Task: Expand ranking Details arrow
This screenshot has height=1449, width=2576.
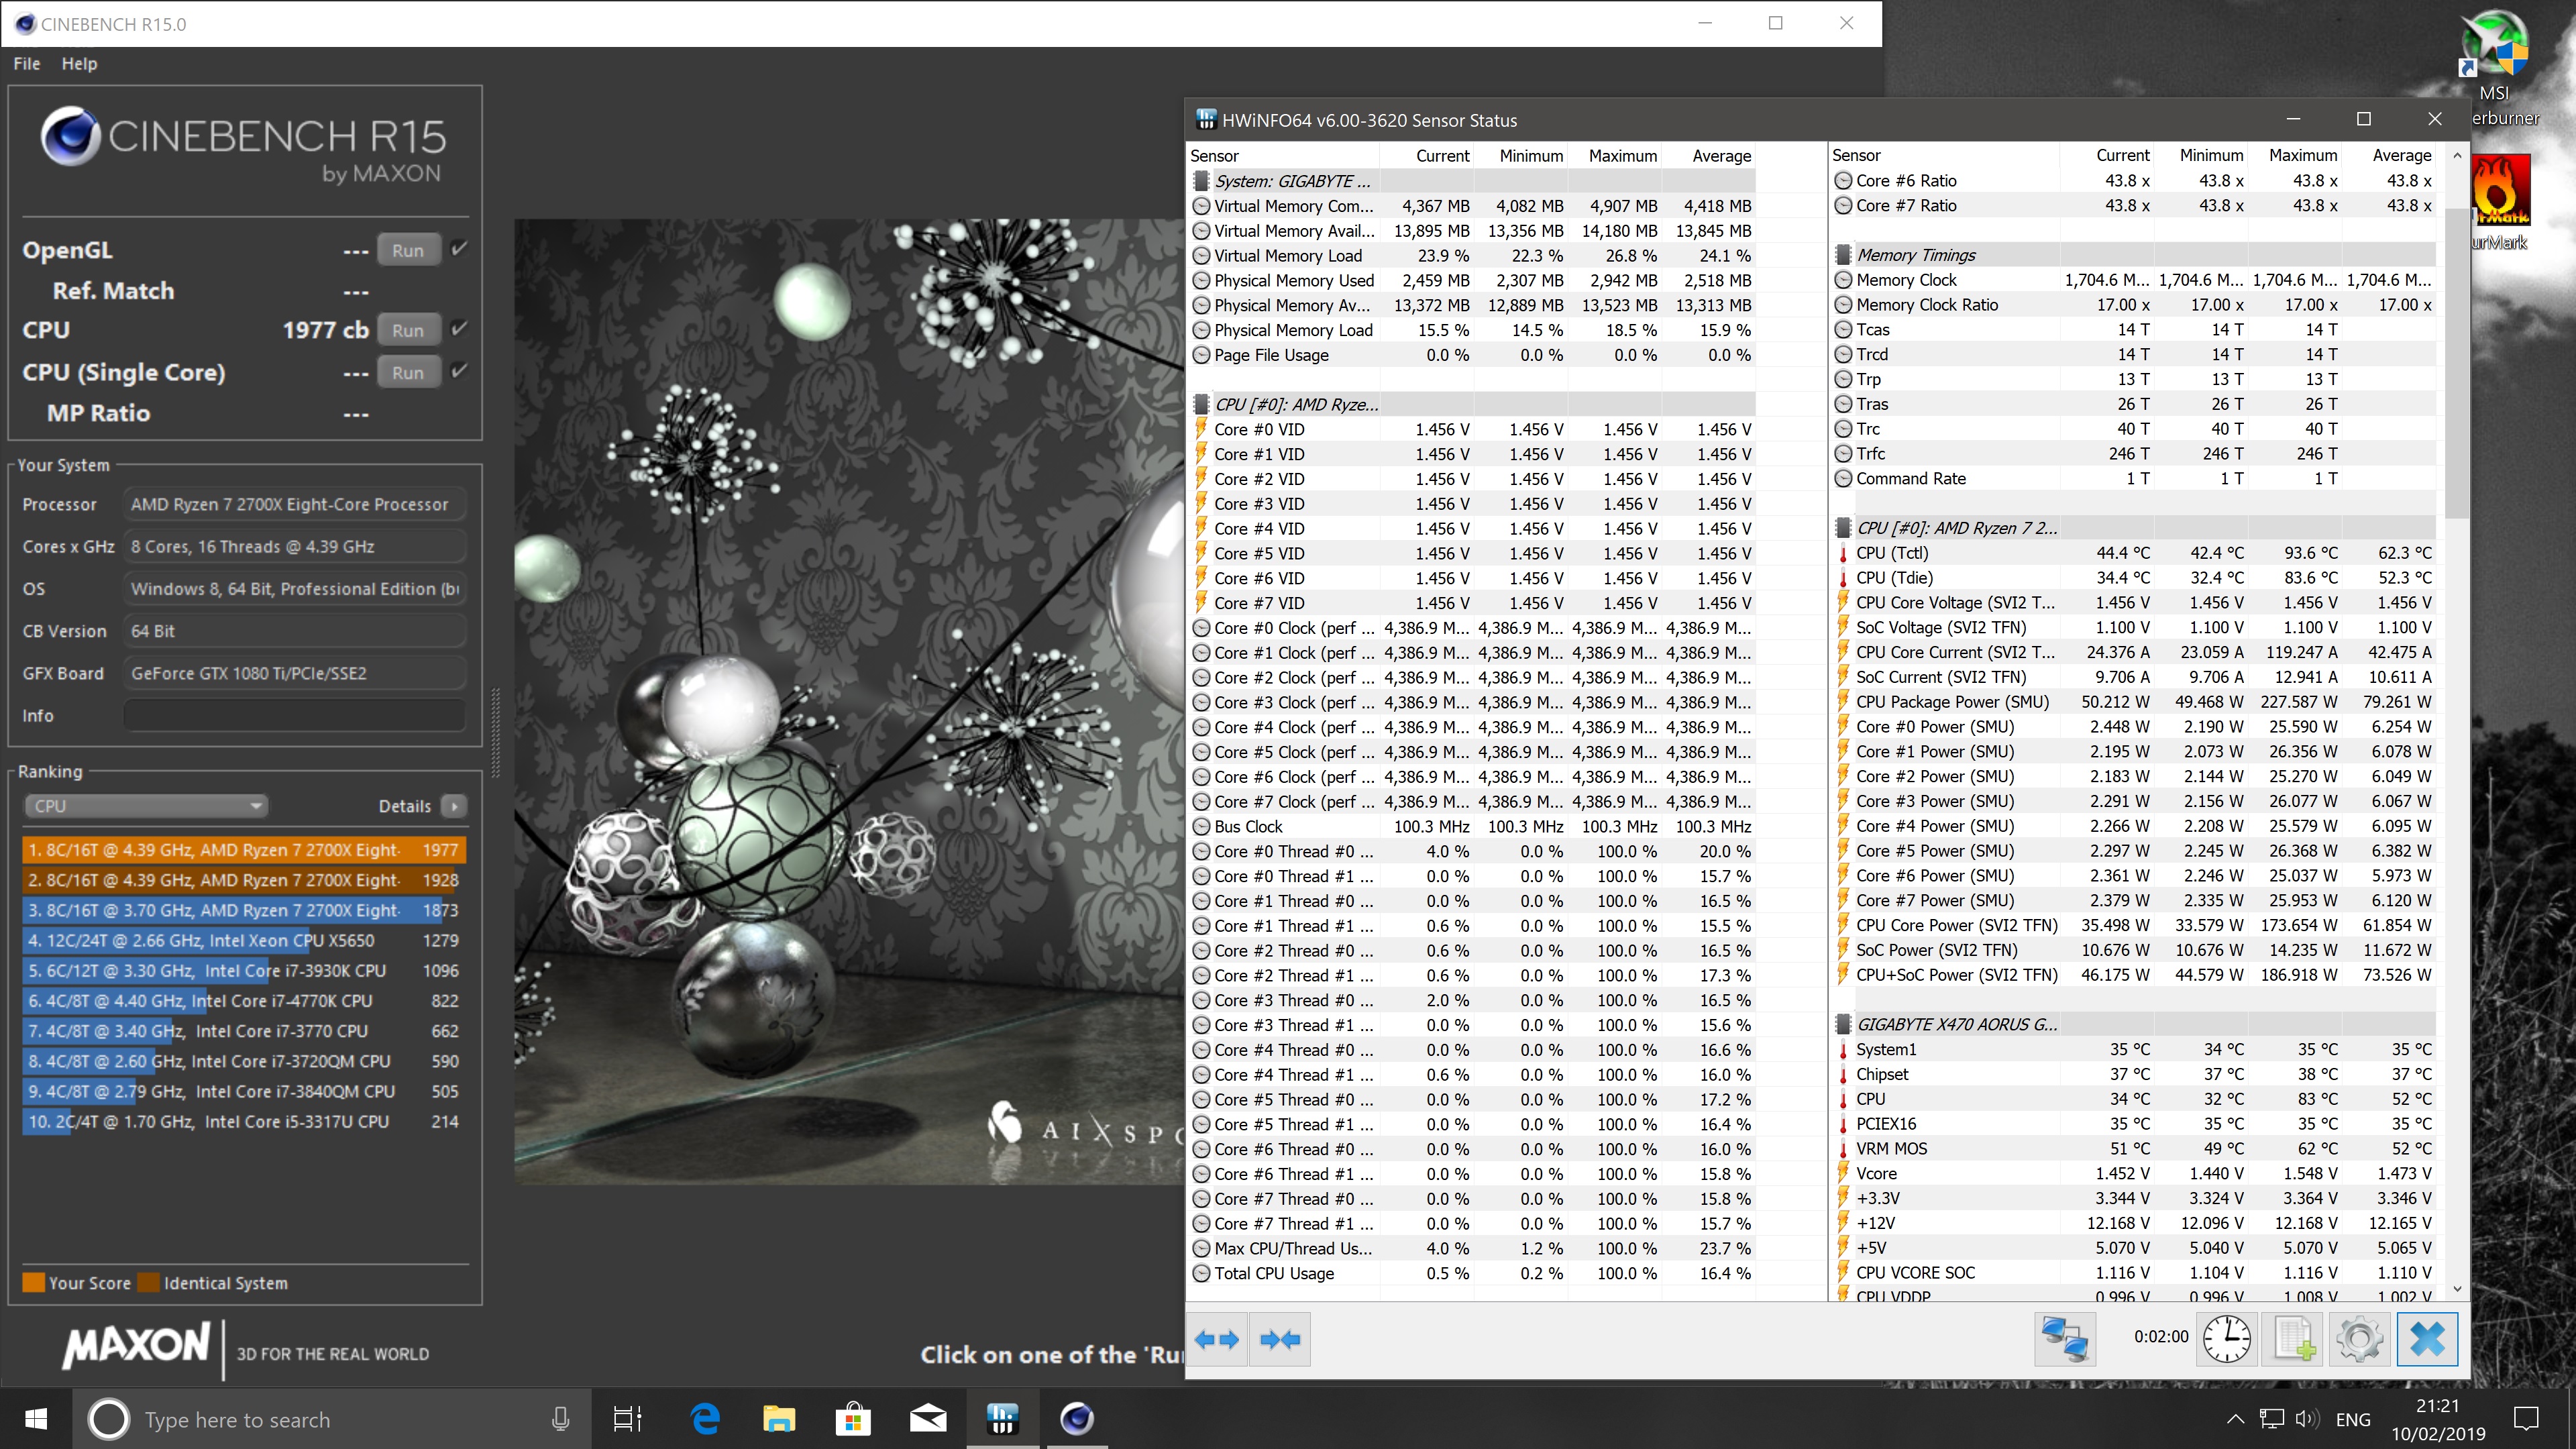Action: [x=454, y=806]
